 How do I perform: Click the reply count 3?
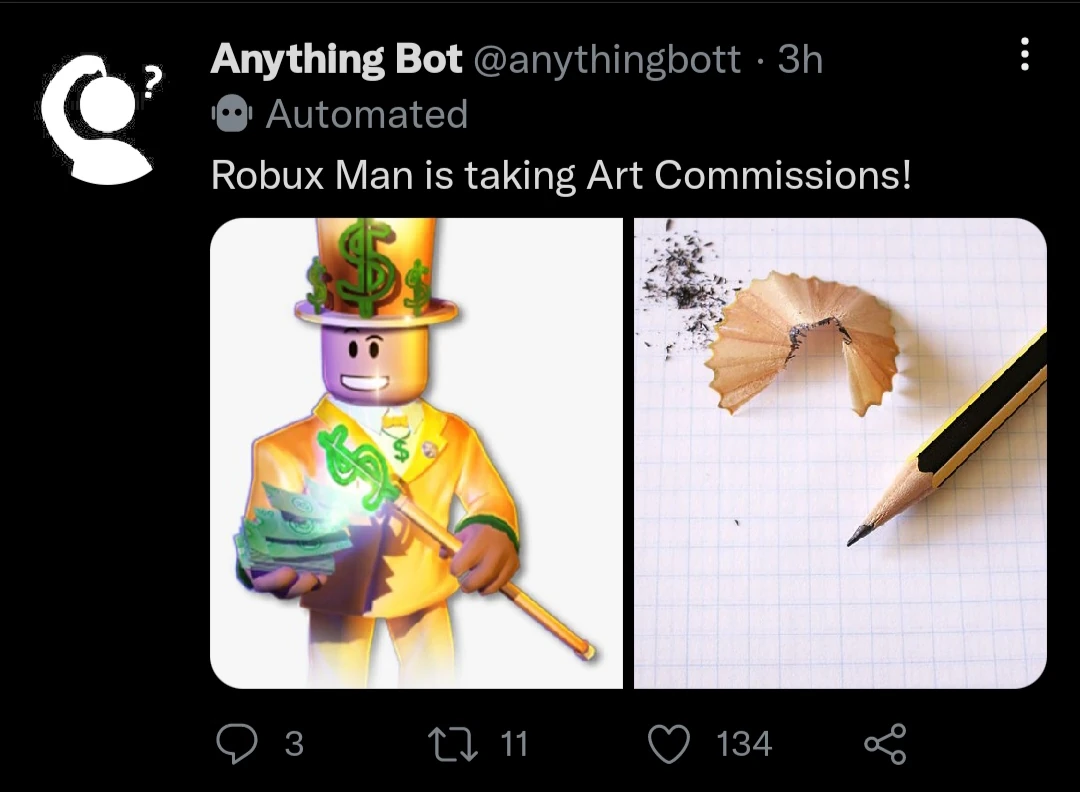pyautogui.click(x=294, y=744)
